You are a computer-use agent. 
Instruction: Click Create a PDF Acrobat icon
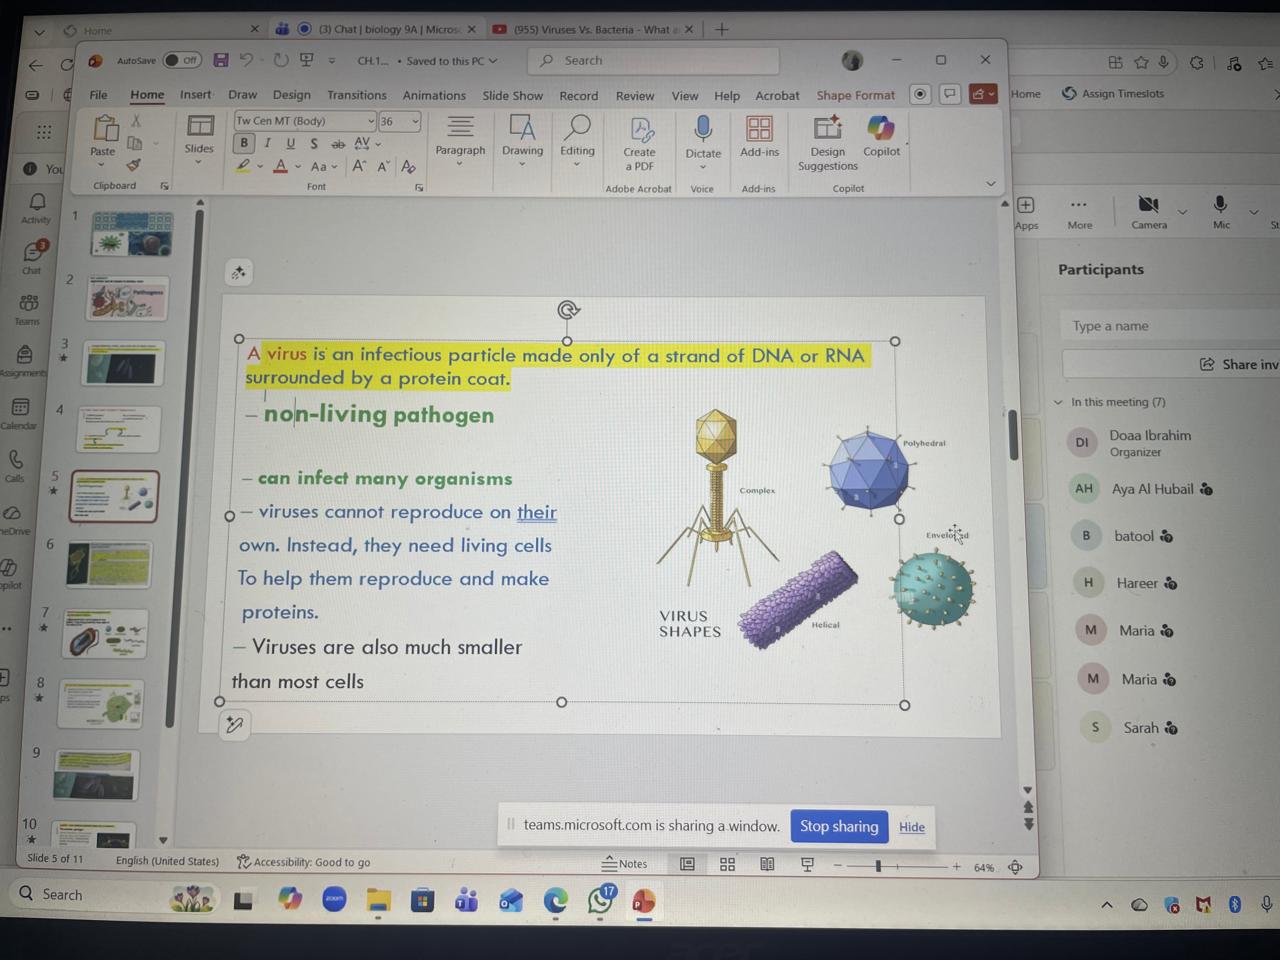(640, 131)
